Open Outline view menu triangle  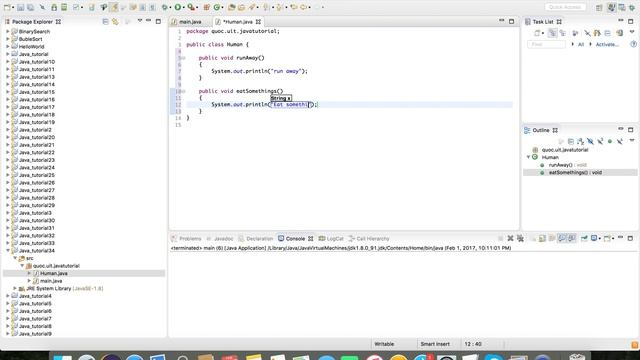point(632,140)
